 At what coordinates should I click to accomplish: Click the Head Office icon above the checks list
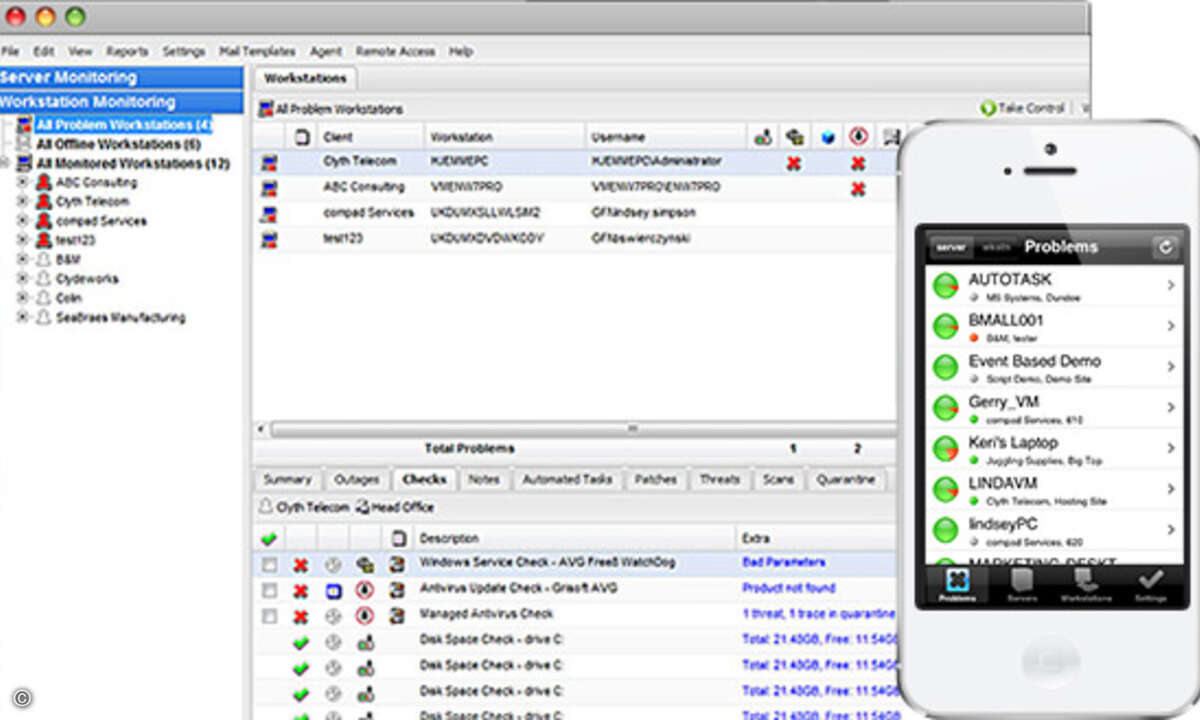click(x=362, y=508)
